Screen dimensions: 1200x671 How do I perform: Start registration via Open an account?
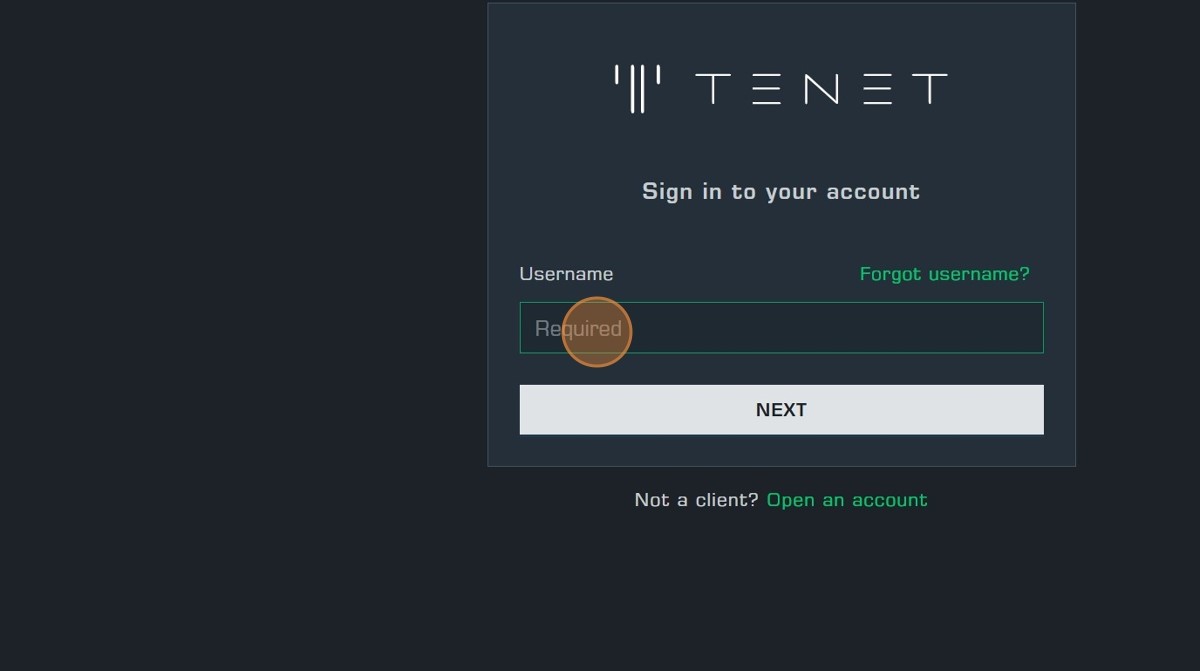pos(847,500)
